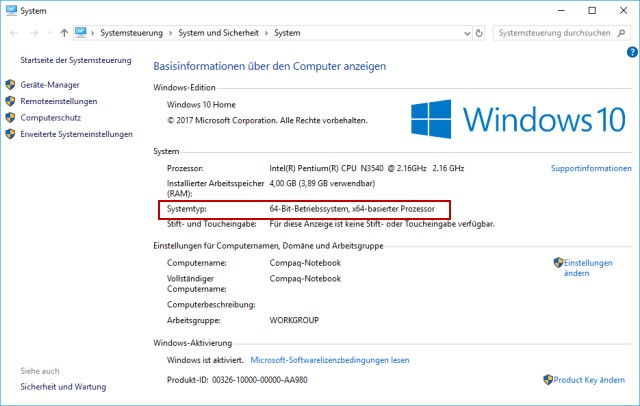
Task: Open Erweiterte Systemeinstellungen link
Action: (76, 134)
